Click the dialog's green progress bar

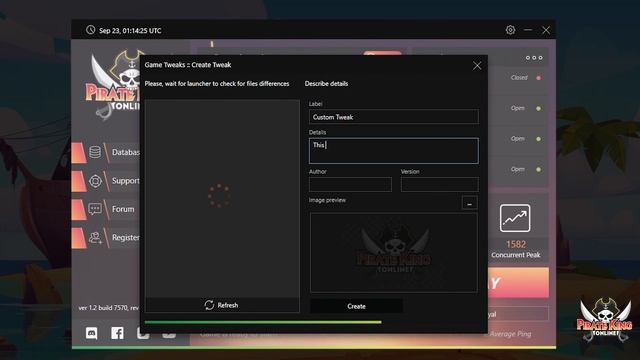pos(263,322)
